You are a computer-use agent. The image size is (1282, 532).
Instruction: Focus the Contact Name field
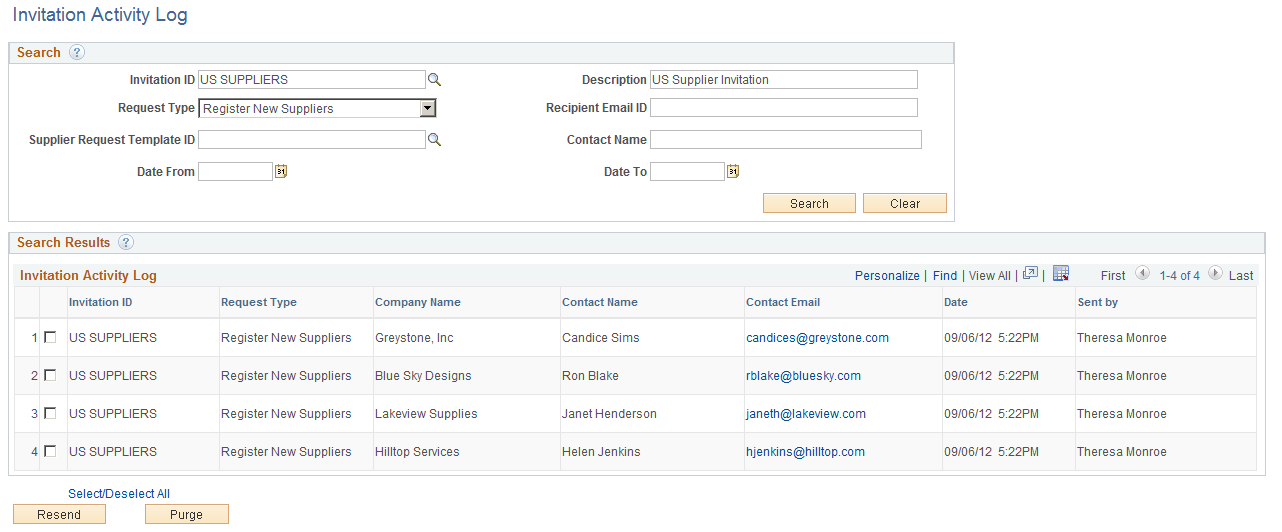786,140
